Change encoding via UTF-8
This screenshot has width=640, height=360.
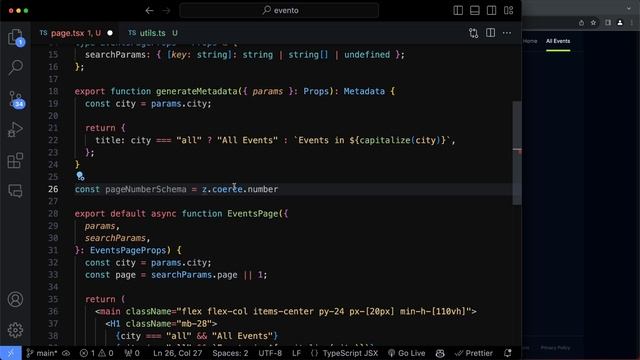pos(270,353)
